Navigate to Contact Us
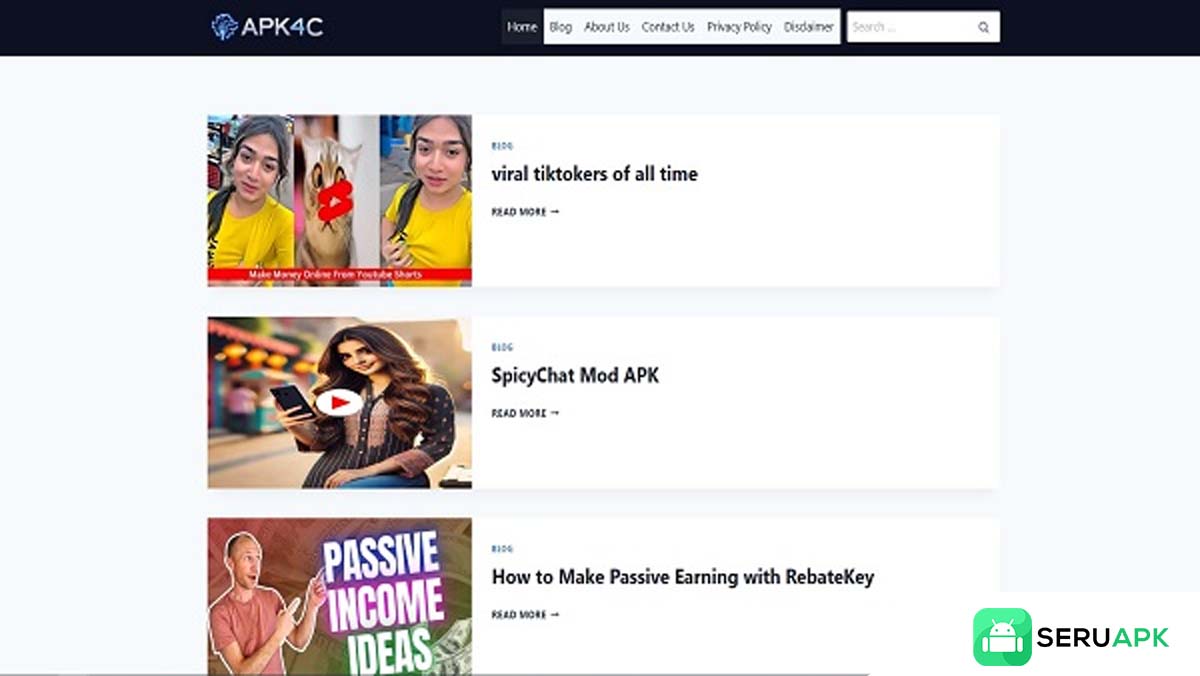Image resolution: width=1200 pixels, height=676 pixels. tap(668, 27)
